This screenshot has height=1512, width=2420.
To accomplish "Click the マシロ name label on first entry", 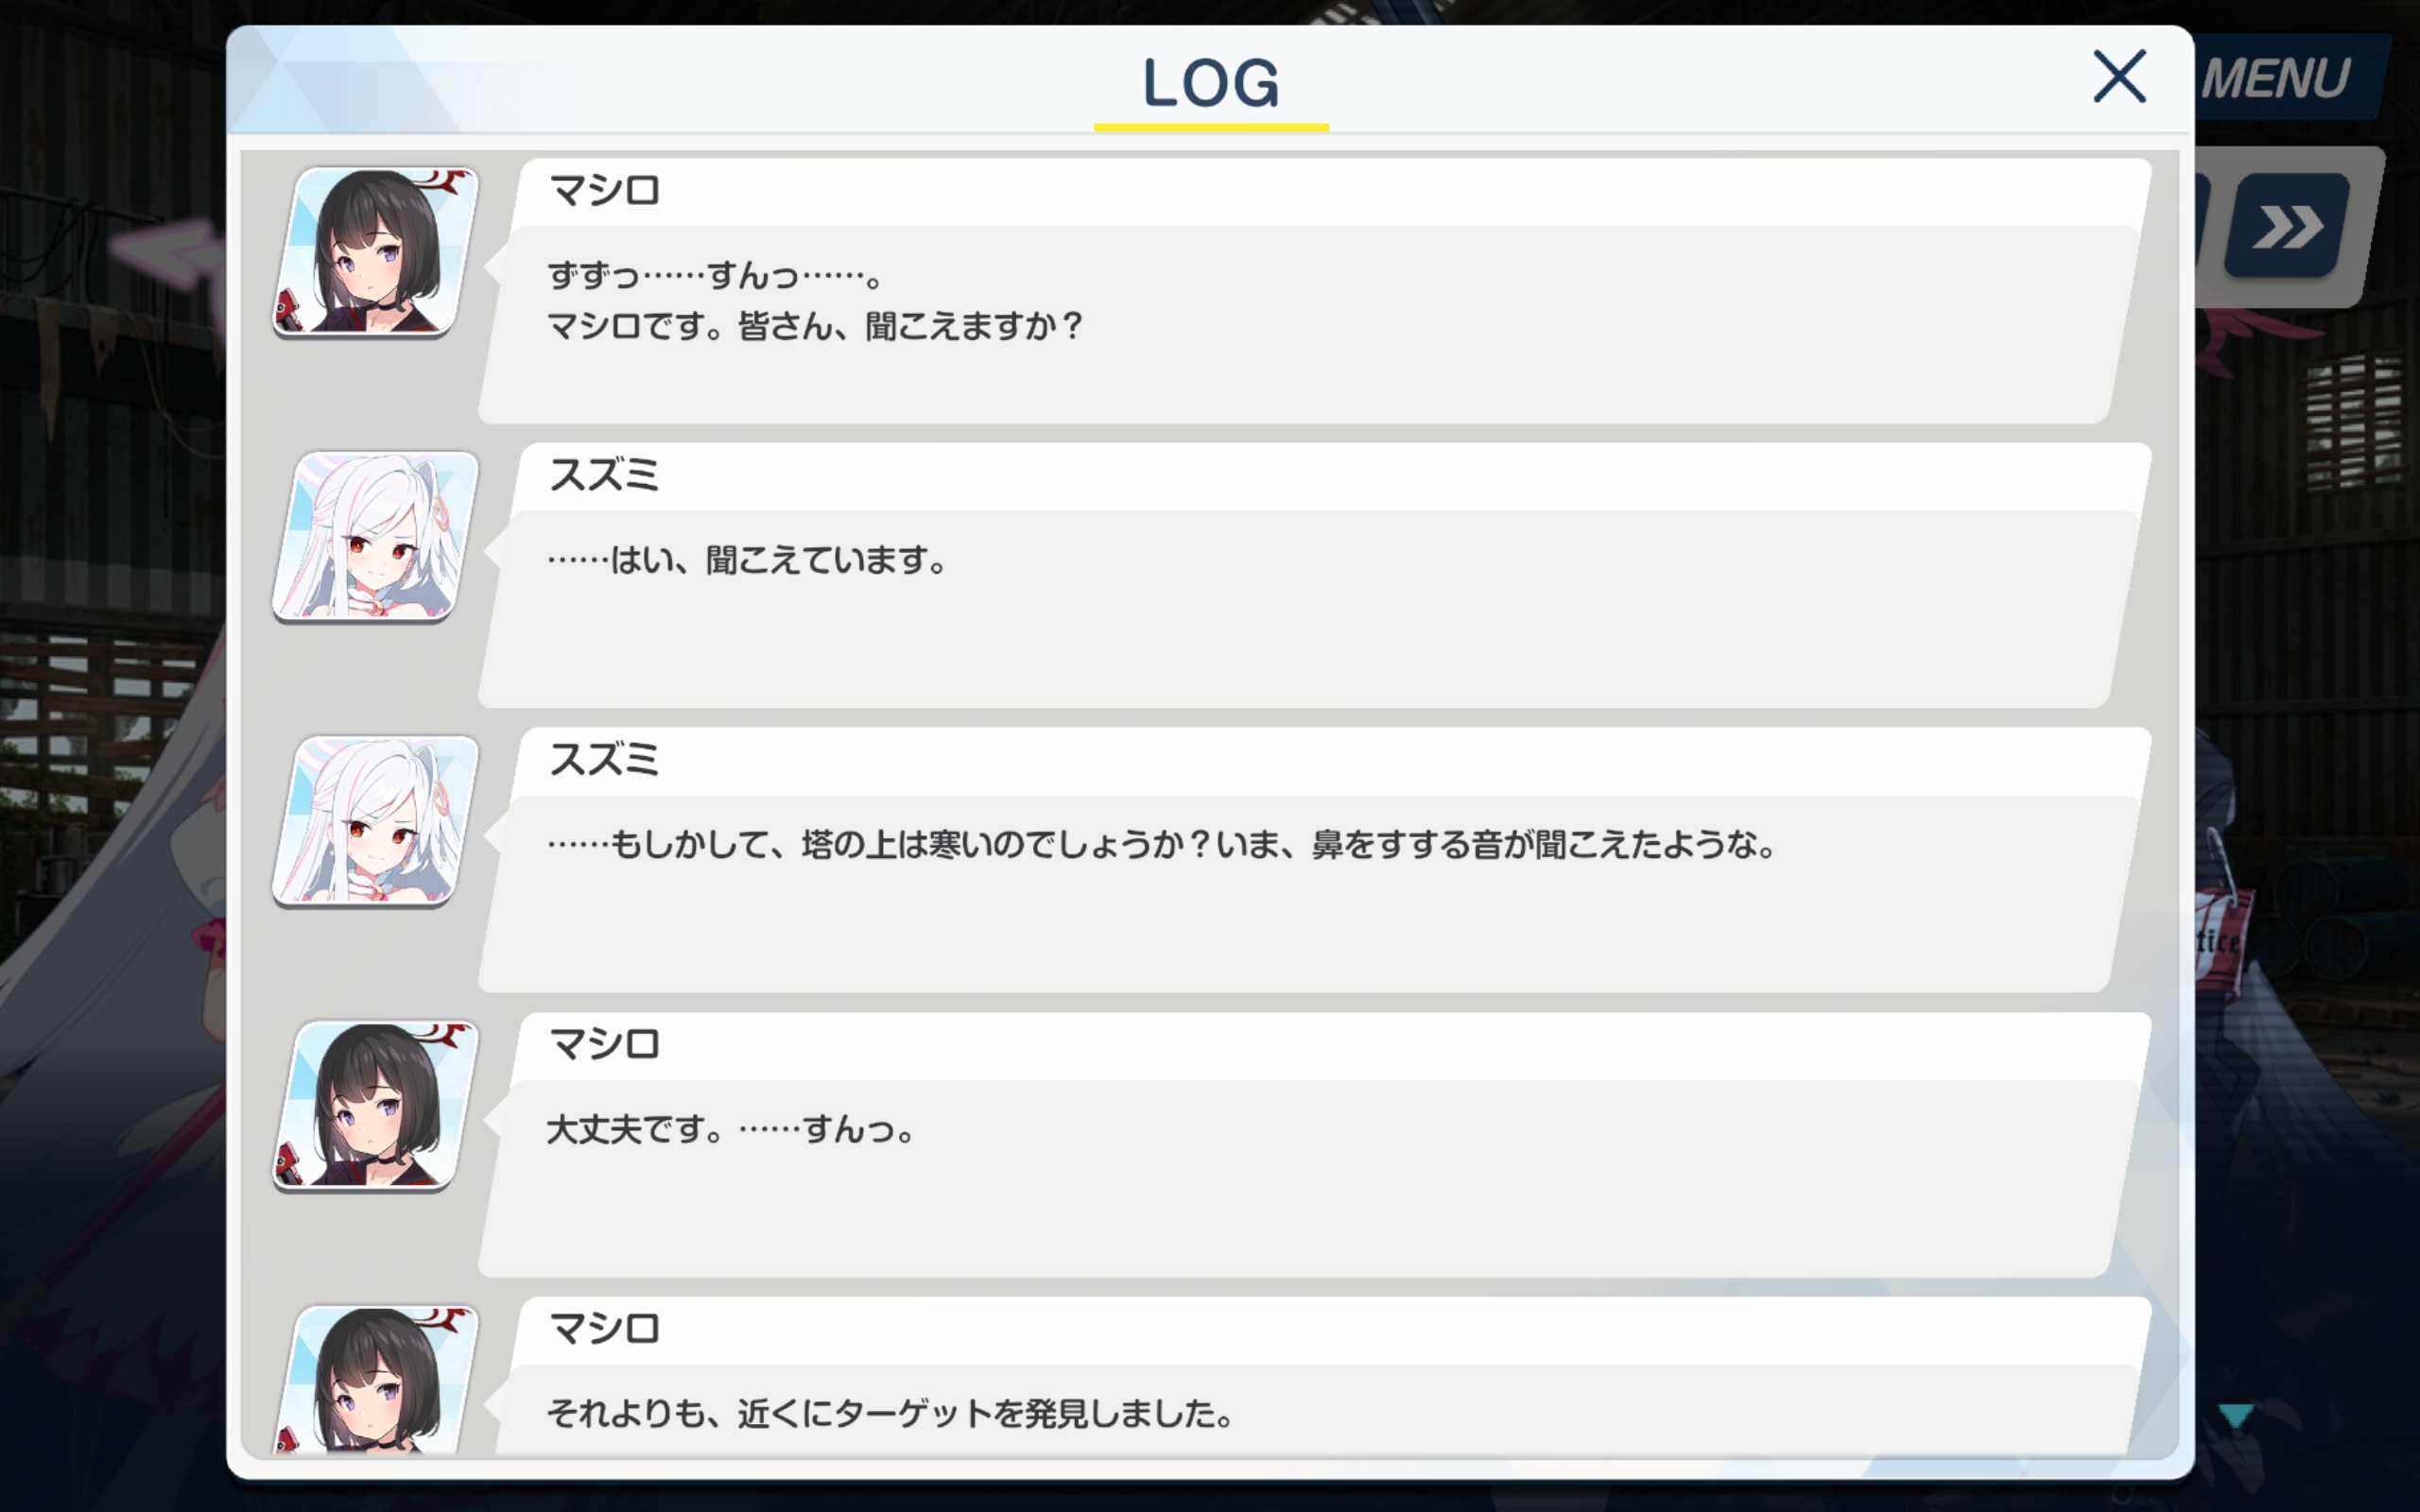I will pos(605,190).
